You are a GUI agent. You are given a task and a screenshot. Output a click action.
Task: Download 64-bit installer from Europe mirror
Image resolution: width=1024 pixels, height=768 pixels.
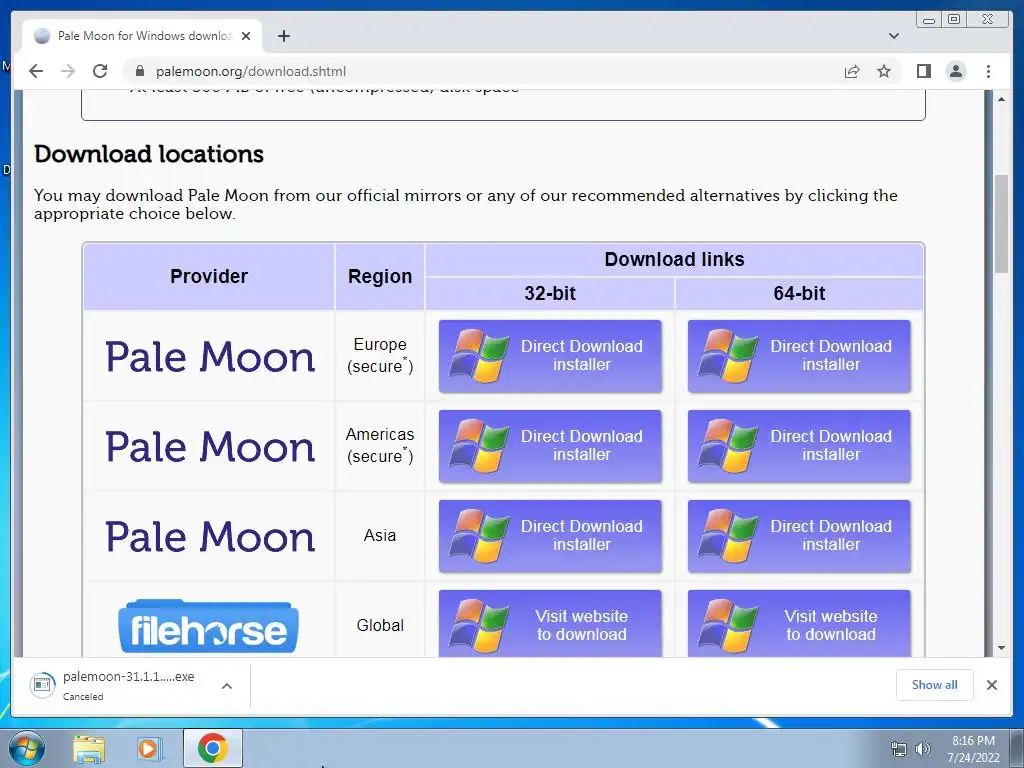[x=799, y=356]
